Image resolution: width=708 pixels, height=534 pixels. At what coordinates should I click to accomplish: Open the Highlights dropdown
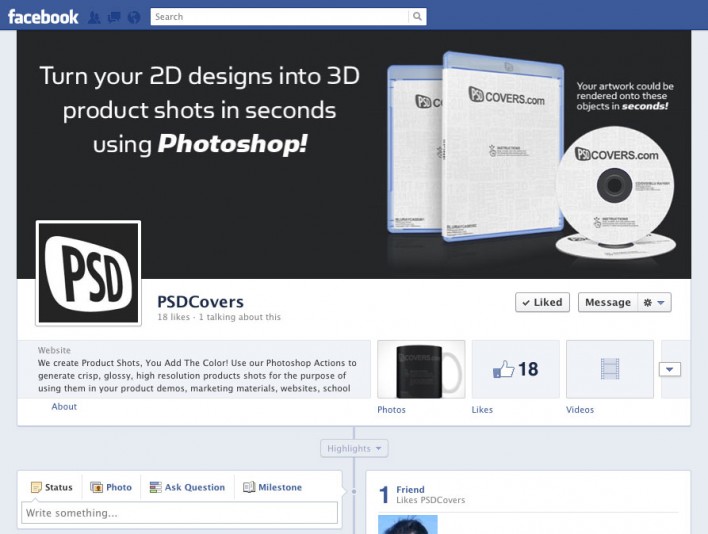coord(354,448)
